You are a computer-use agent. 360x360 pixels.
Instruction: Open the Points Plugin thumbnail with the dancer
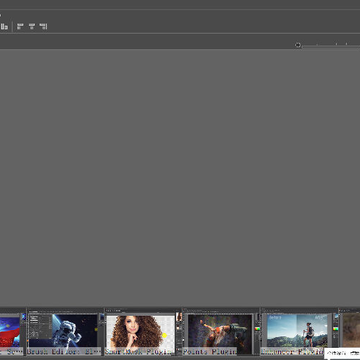click(x=221, y=332)
